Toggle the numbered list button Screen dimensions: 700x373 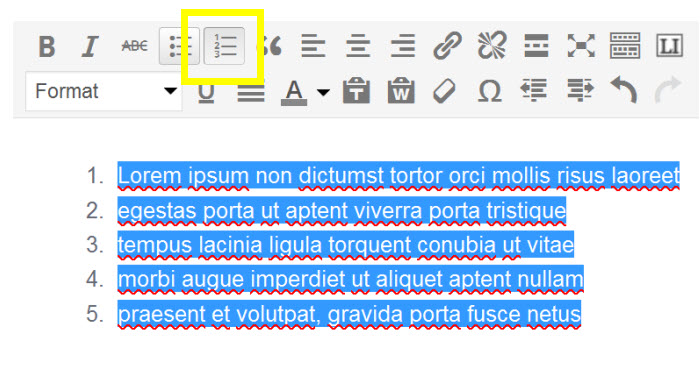pos(224,46)
